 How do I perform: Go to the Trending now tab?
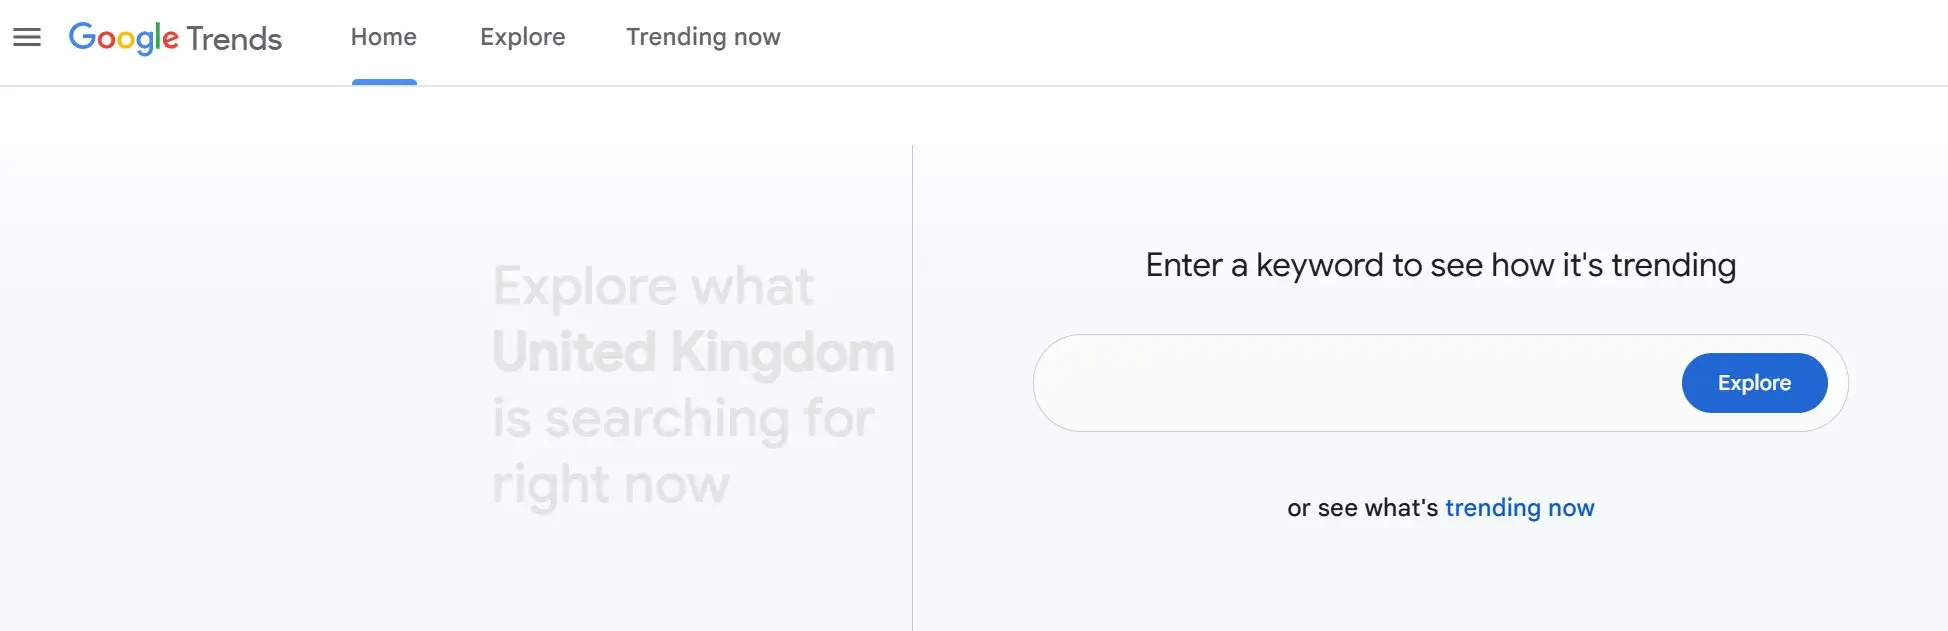coord(703,37)
